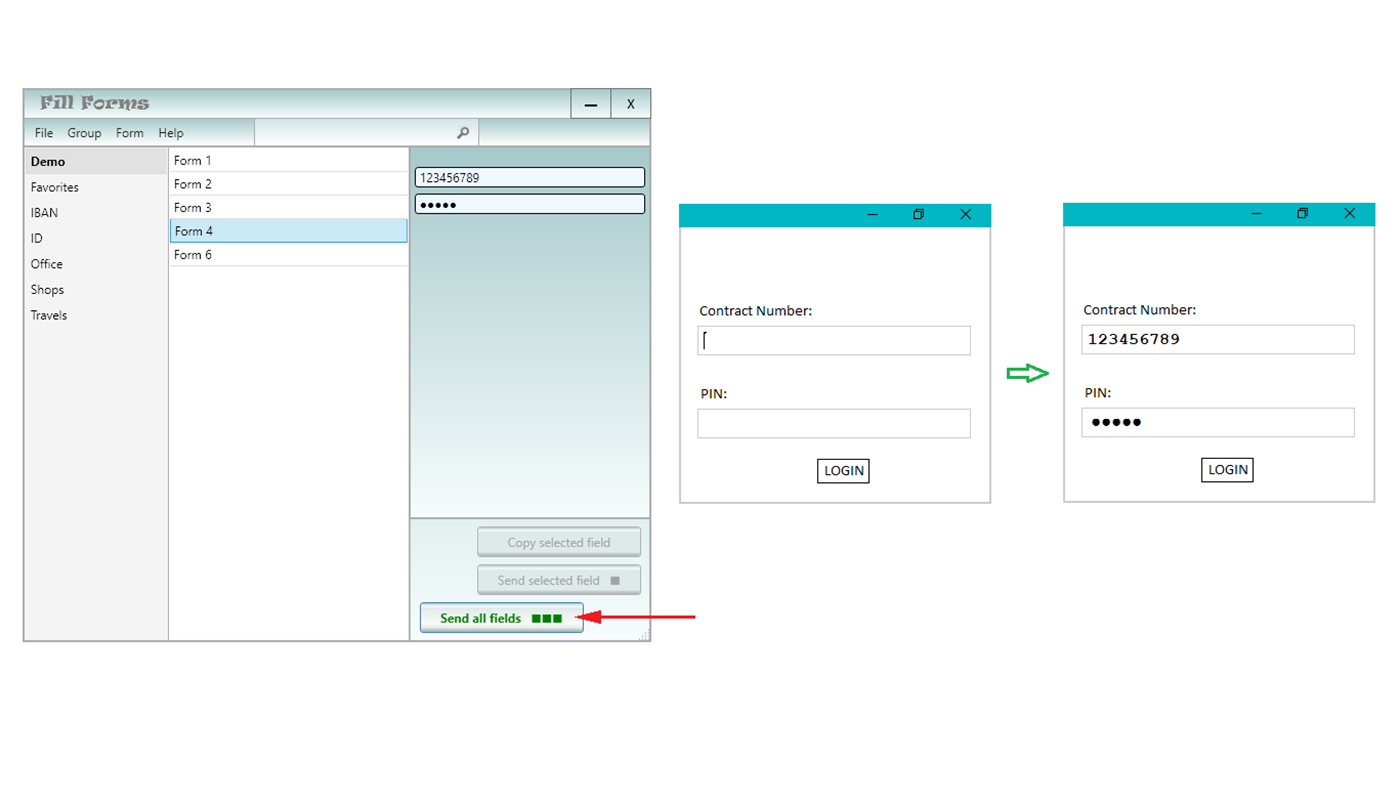Viewport: 1399px width, 787px height.
Task: Click LOGIN in the filled contract form
Action: (1226, 469)
